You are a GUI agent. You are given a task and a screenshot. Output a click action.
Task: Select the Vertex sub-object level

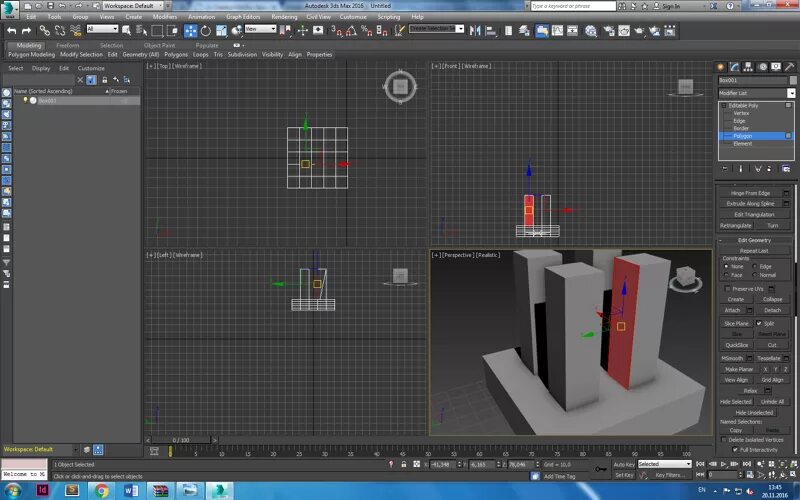click(x=741, y=113)
